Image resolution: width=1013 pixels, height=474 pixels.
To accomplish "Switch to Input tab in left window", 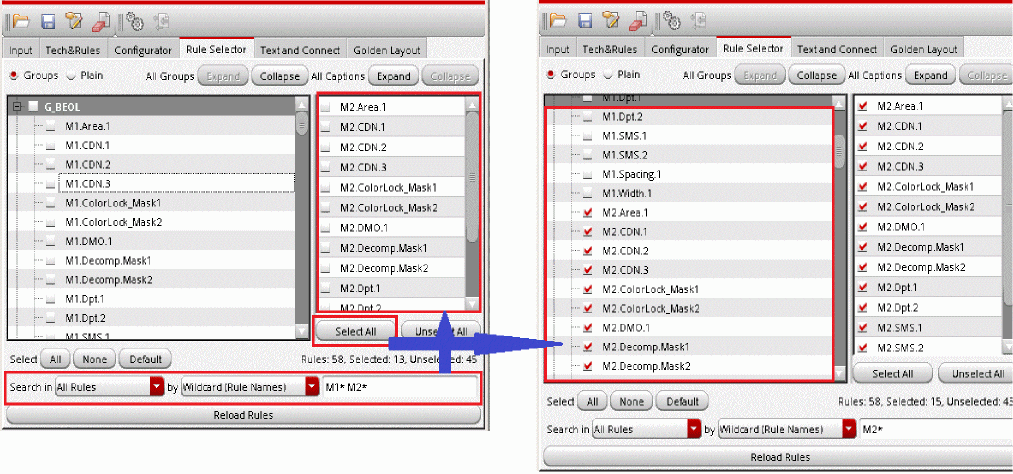I will click(21, 50).
